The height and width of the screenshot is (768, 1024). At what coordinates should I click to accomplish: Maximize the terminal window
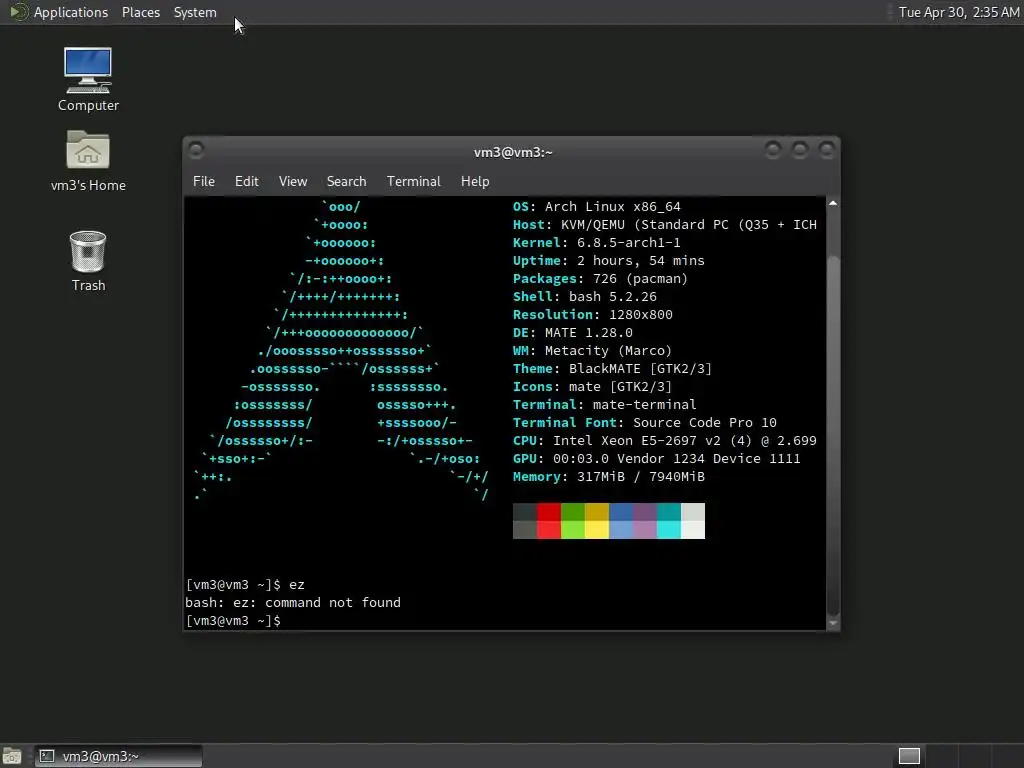click(800, 150)
